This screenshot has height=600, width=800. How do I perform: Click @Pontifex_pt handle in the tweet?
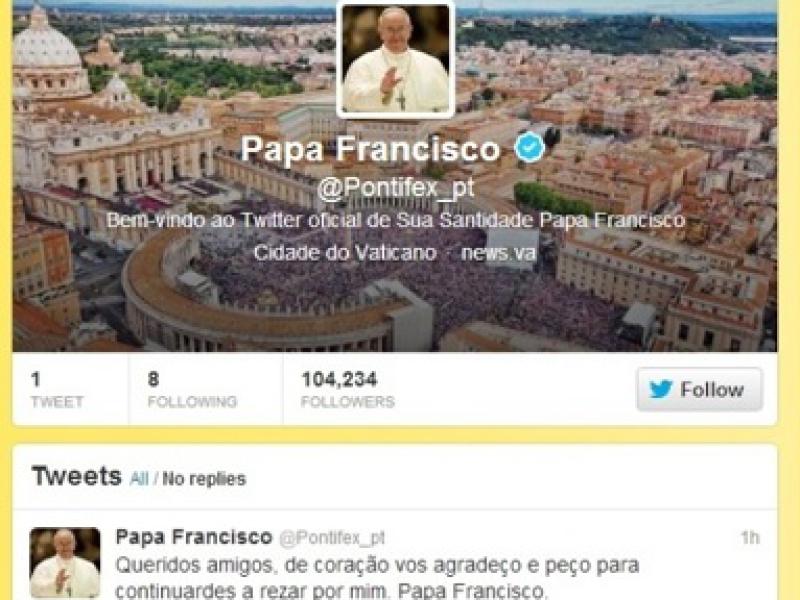coord(332,538)
